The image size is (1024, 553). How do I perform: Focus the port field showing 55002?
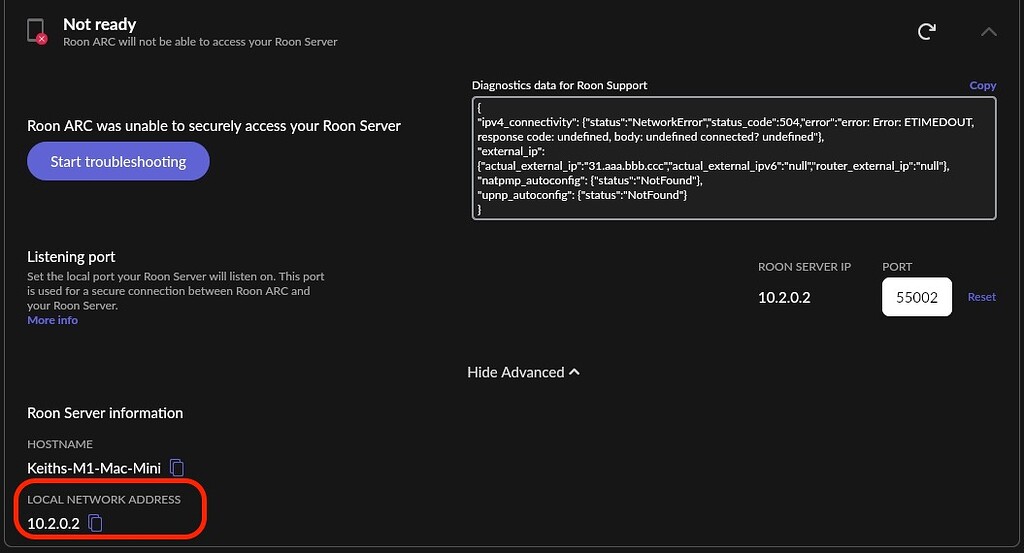click(x=916, y=297)
